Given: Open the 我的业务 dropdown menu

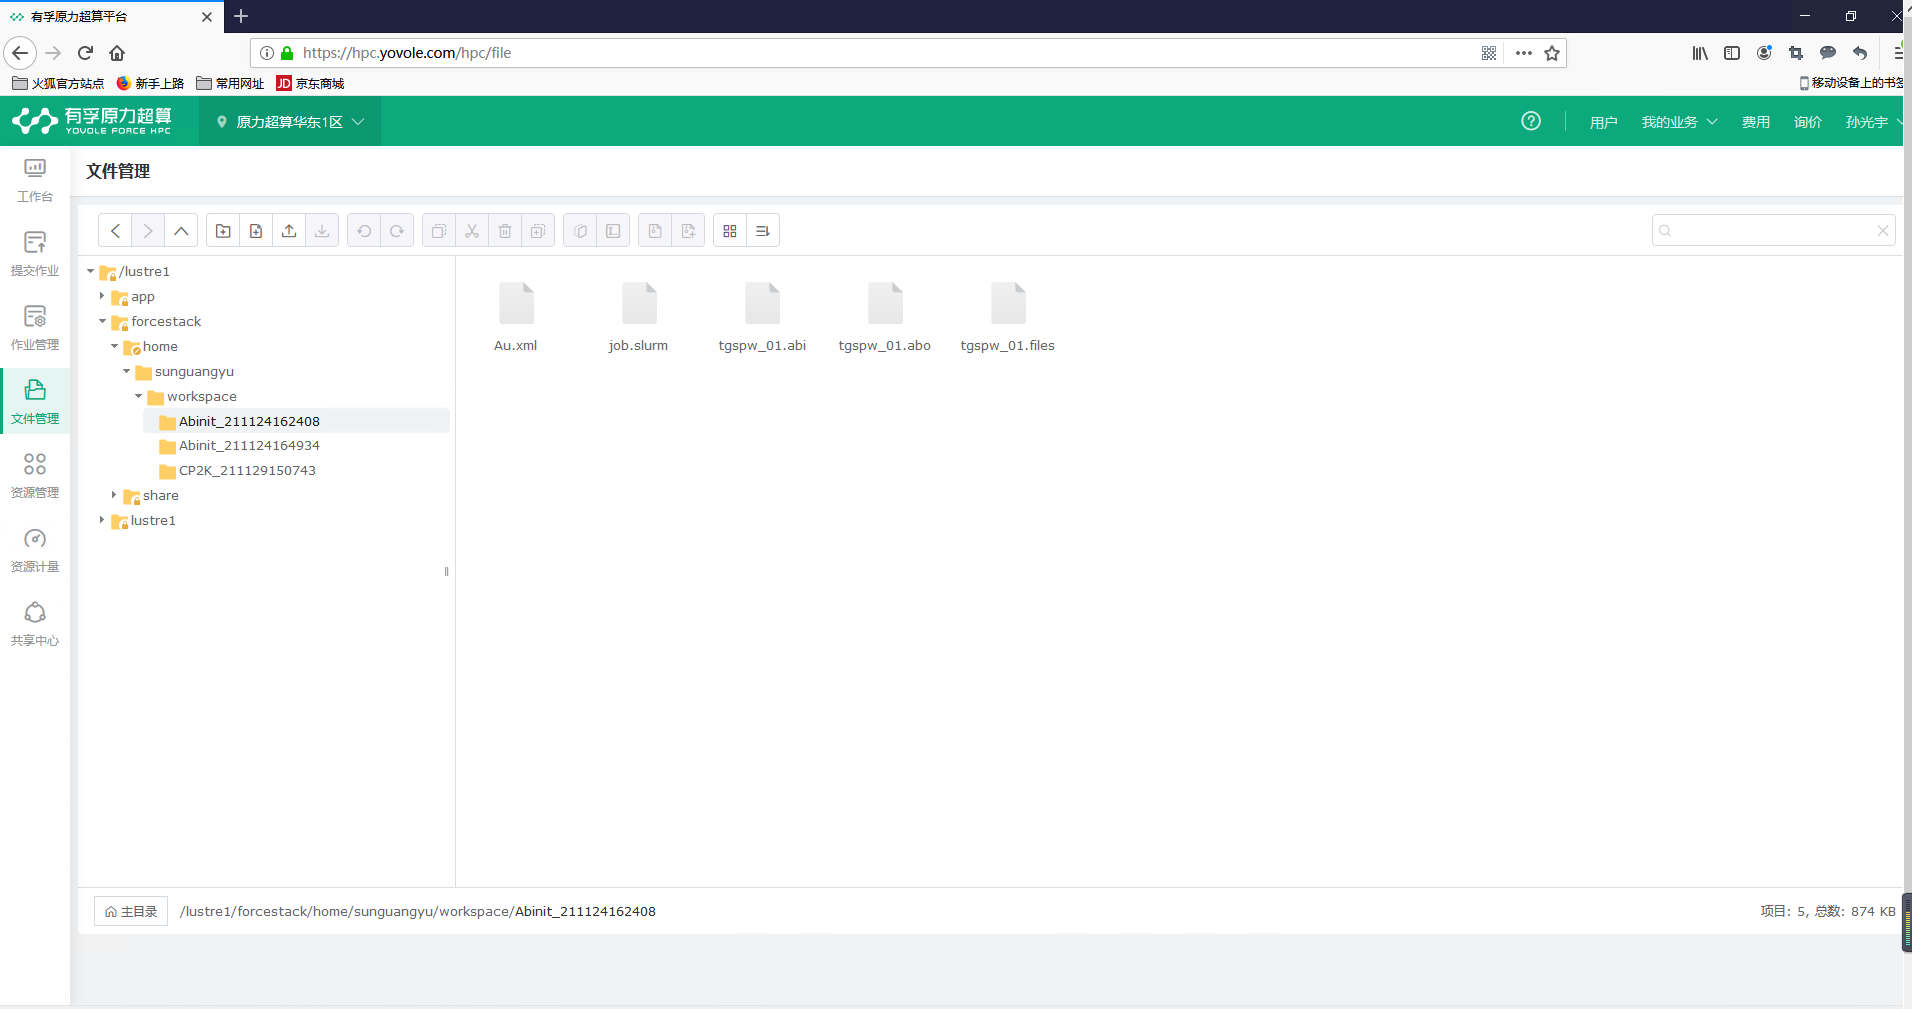Looking at the screenshot, I should pos(1679,122).
